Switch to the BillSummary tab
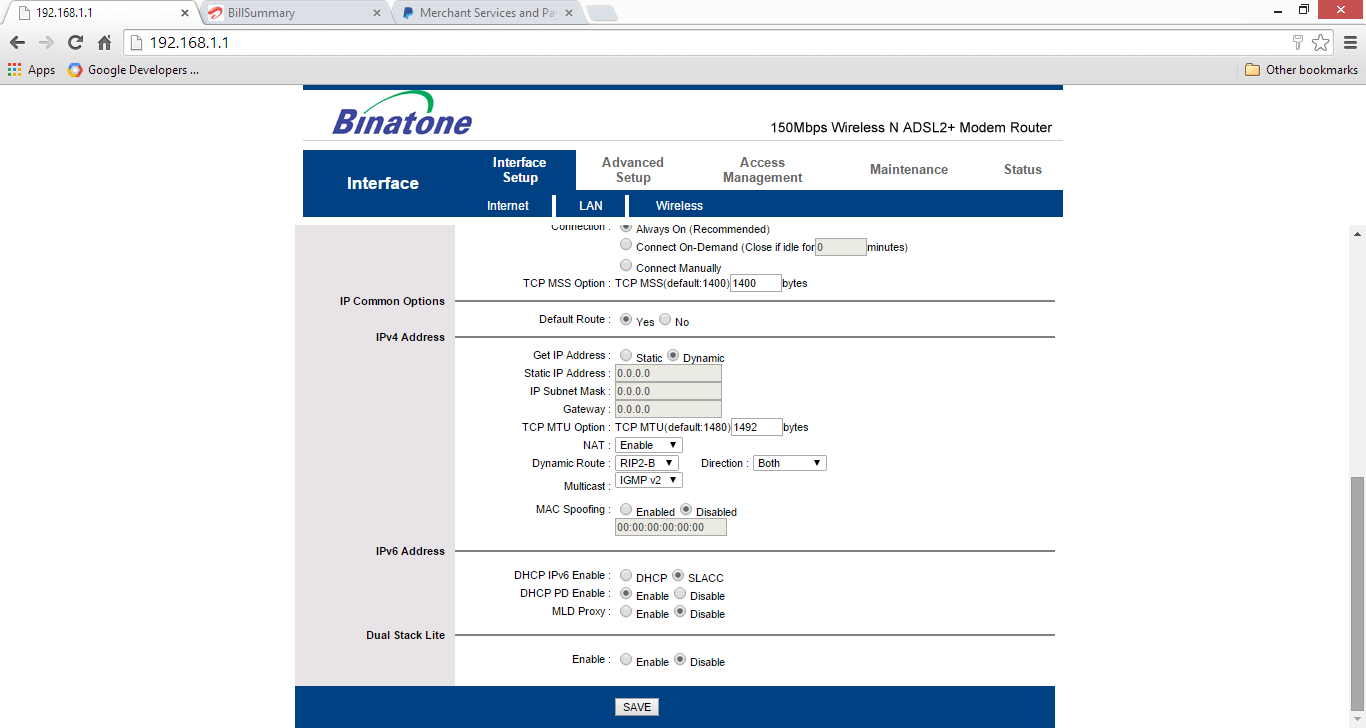The image size is (1366, 728). point(290,13)
